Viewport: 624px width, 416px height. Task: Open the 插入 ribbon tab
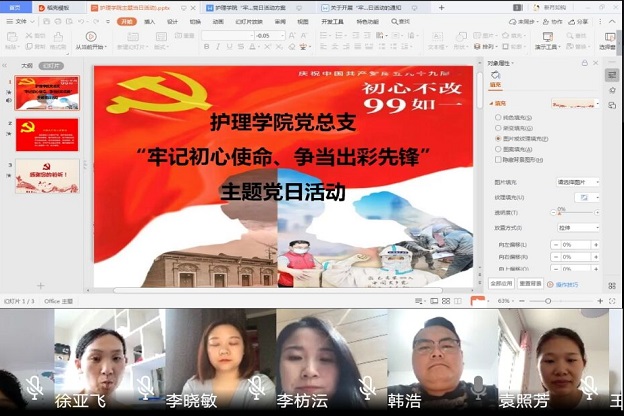(x=149, y=21)
